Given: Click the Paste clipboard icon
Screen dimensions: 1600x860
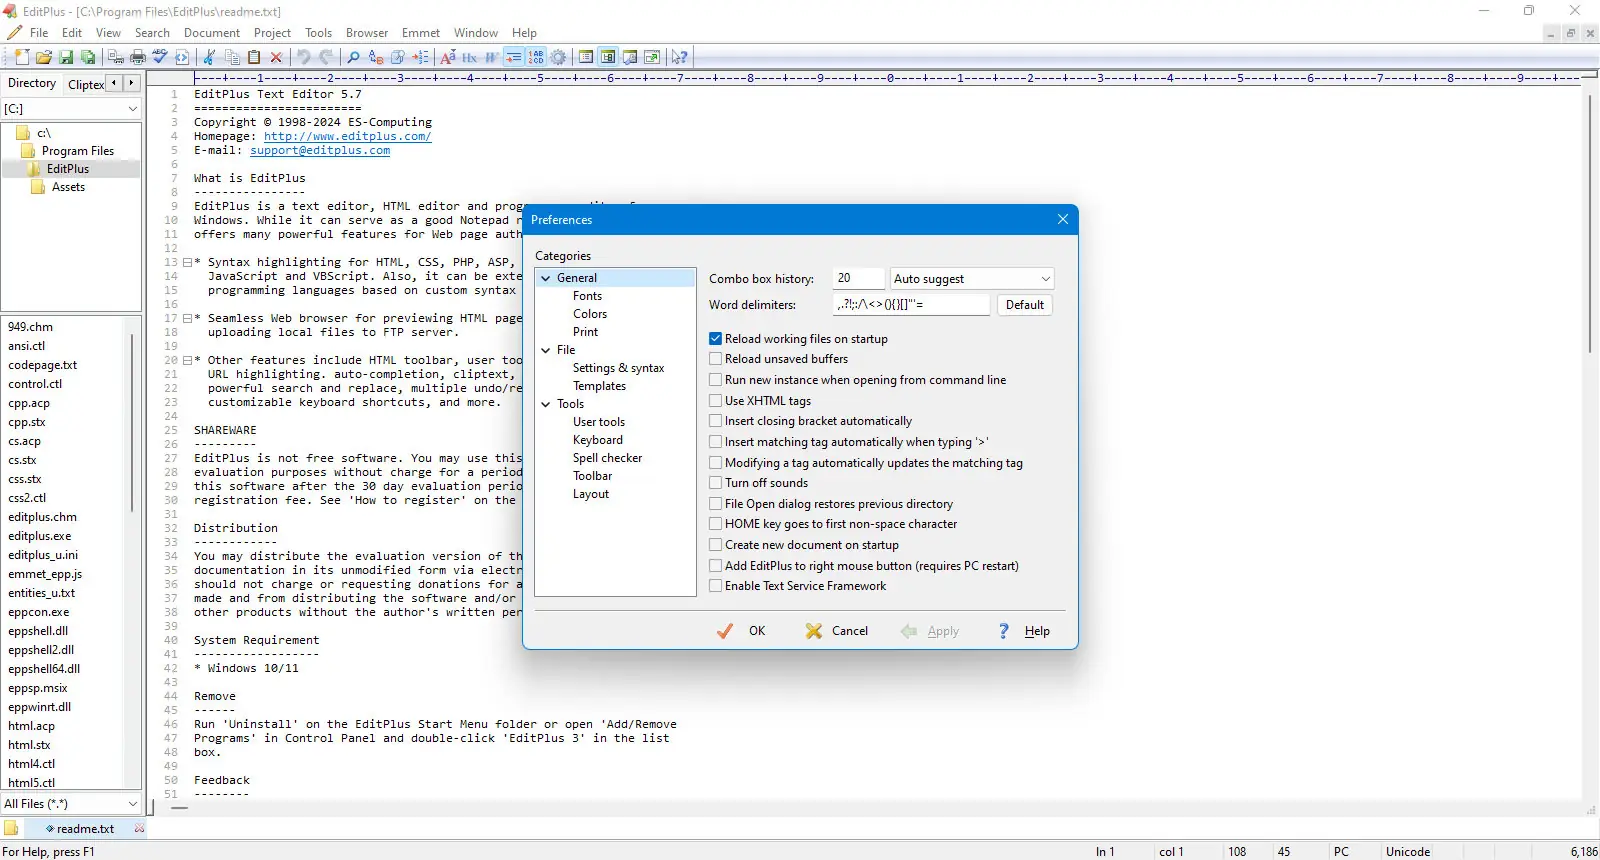Looking at the screenshot, I should [254, 57].
